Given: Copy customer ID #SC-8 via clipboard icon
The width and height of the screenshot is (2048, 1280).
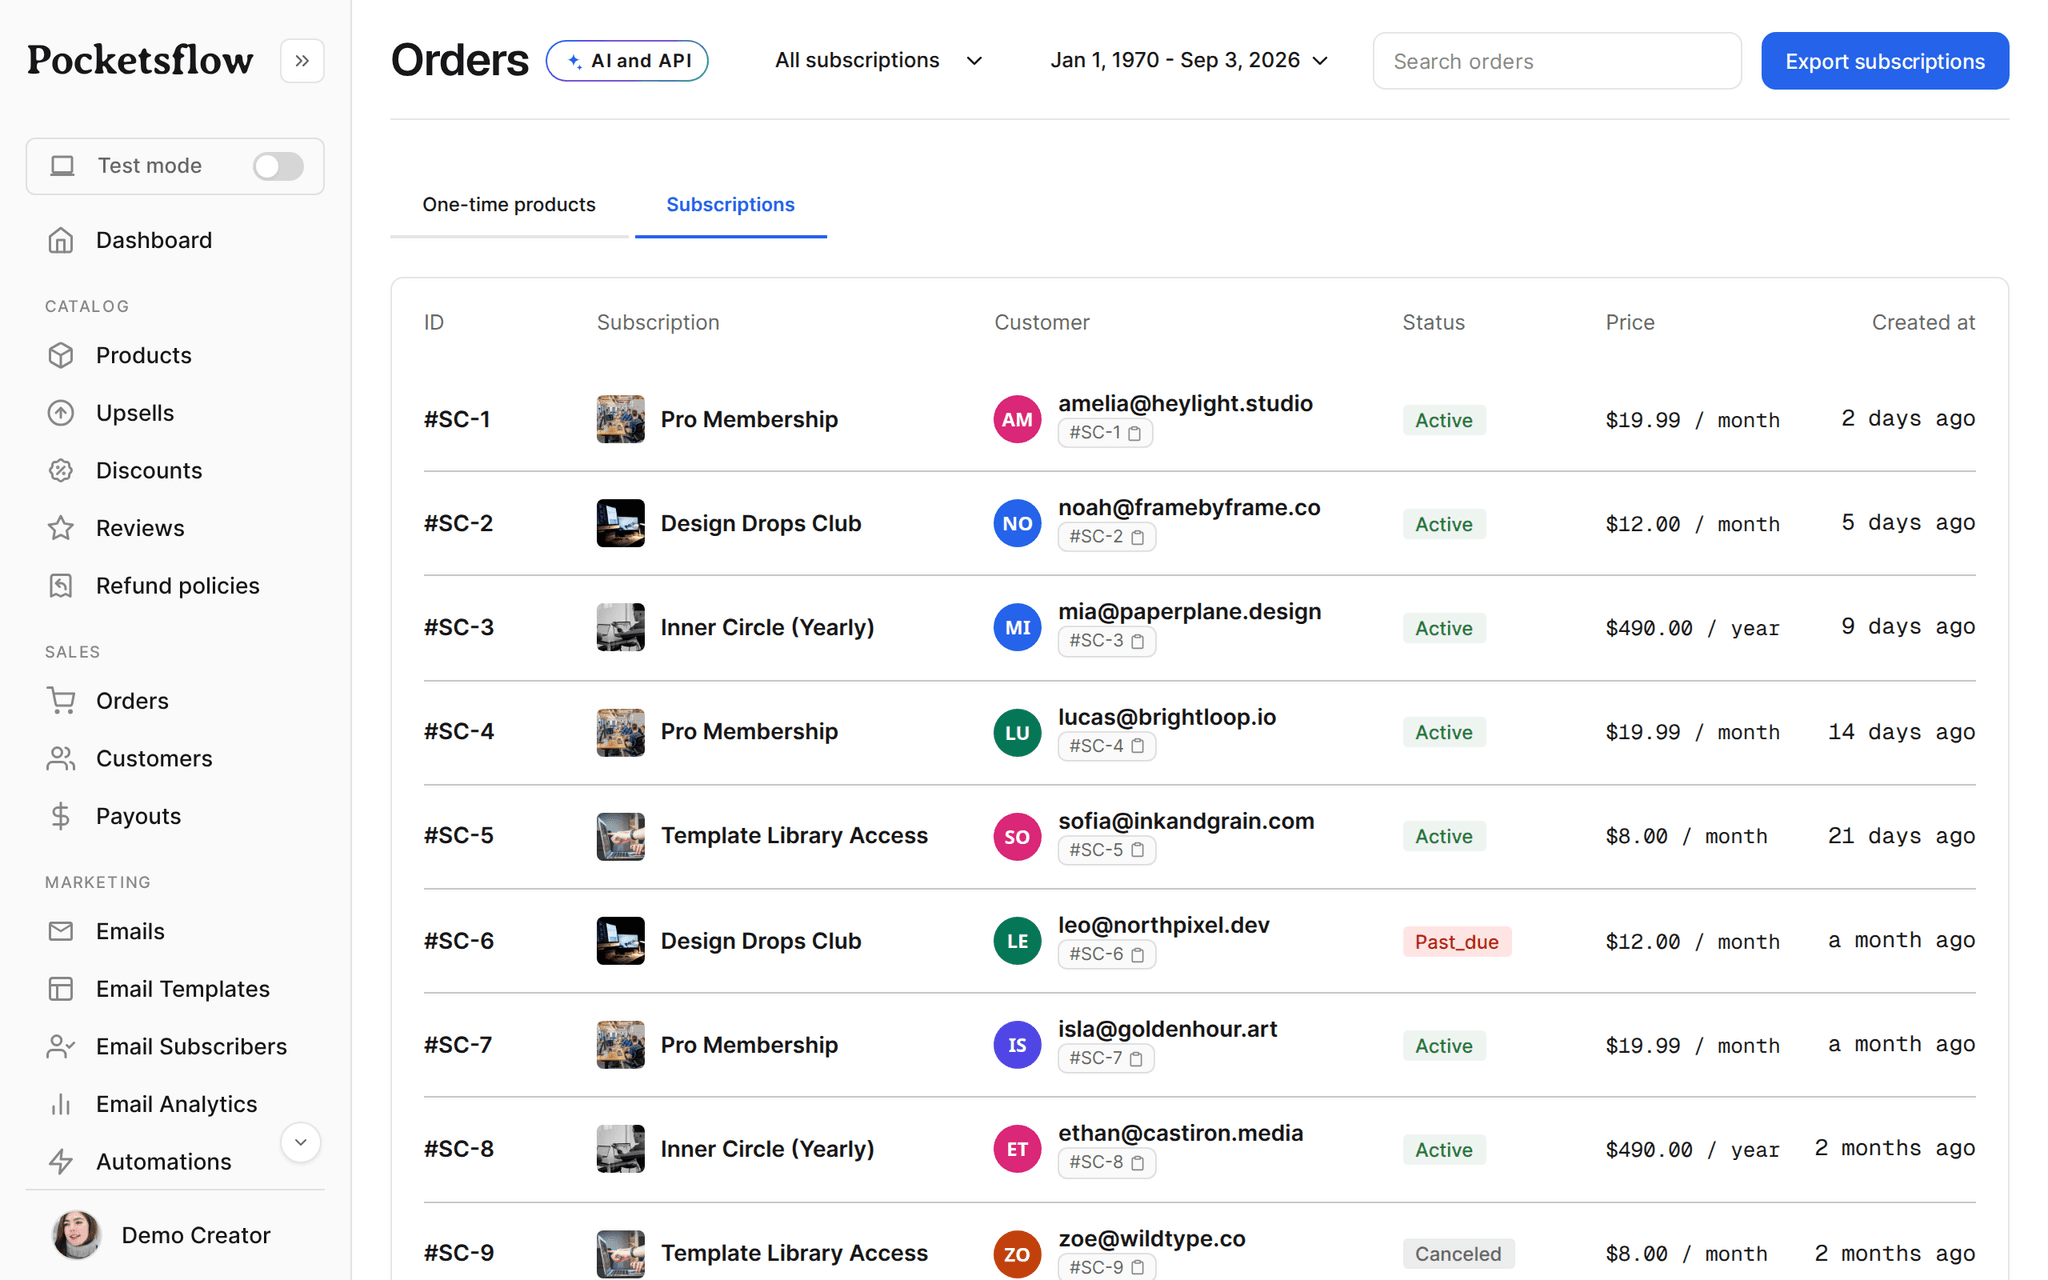Looking at the screenshot, I should (1137, 1162).
